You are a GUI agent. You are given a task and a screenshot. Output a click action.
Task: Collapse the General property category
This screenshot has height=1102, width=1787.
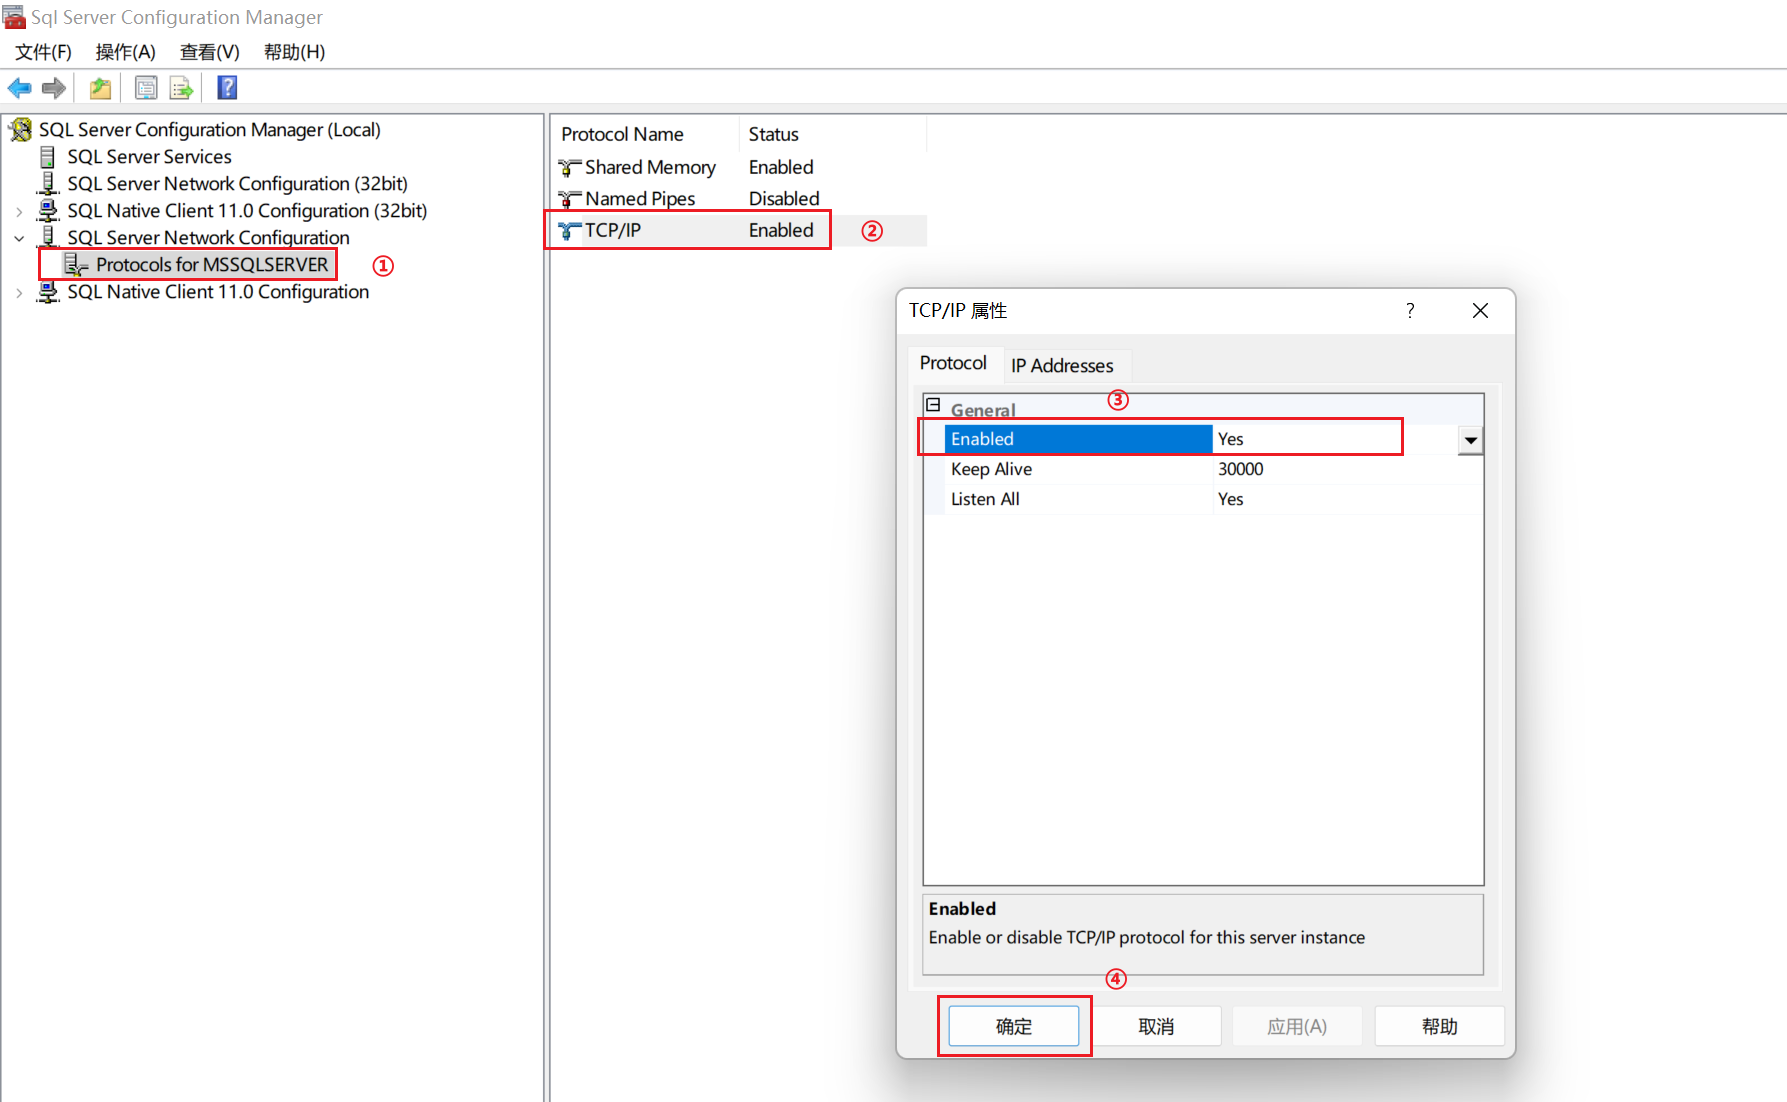933,405
